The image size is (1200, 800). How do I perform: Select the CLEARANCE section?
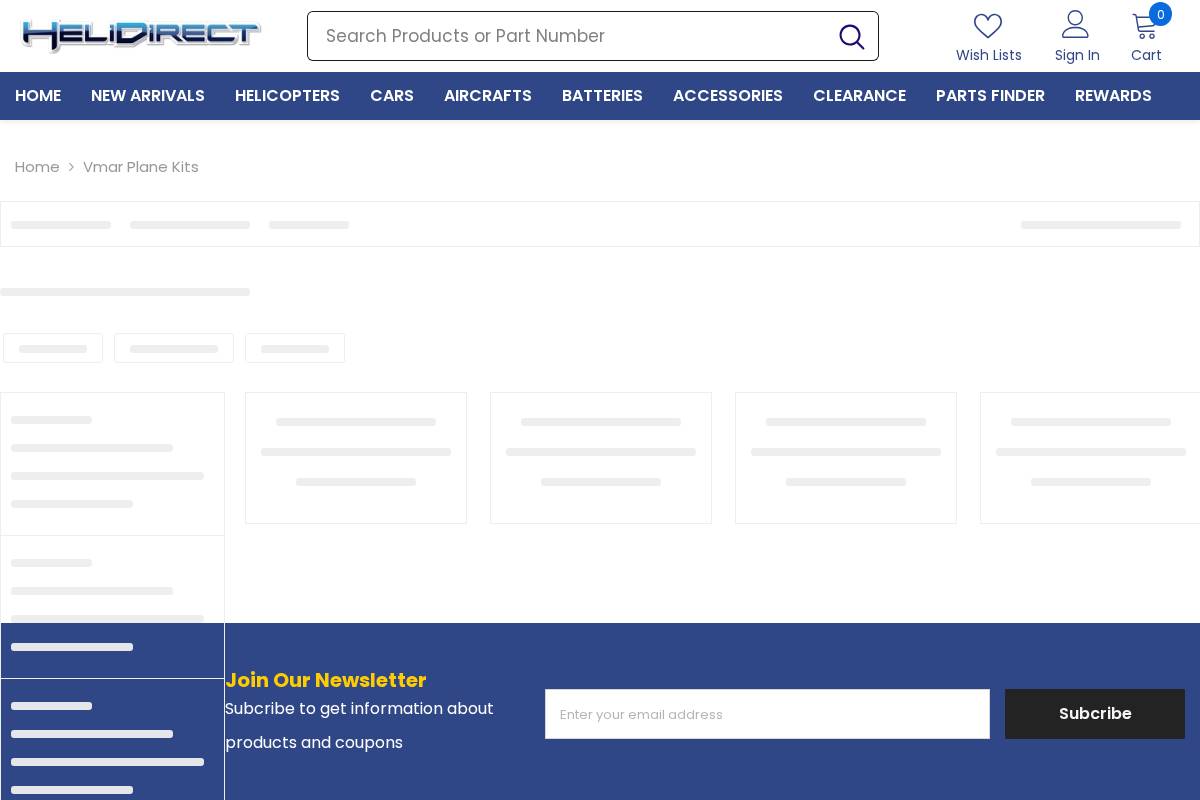[x=859, y=95]
